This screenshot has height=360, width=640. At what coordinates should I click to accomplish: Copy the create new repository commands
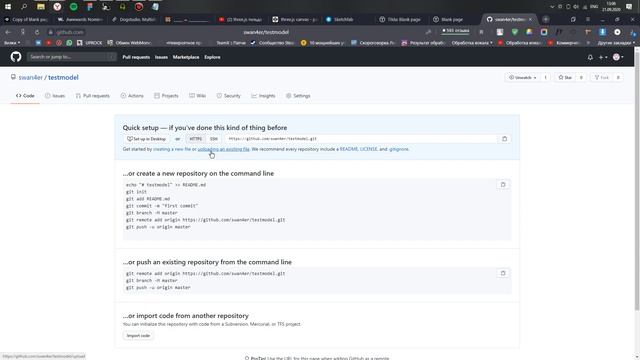[x=503, y=185]
